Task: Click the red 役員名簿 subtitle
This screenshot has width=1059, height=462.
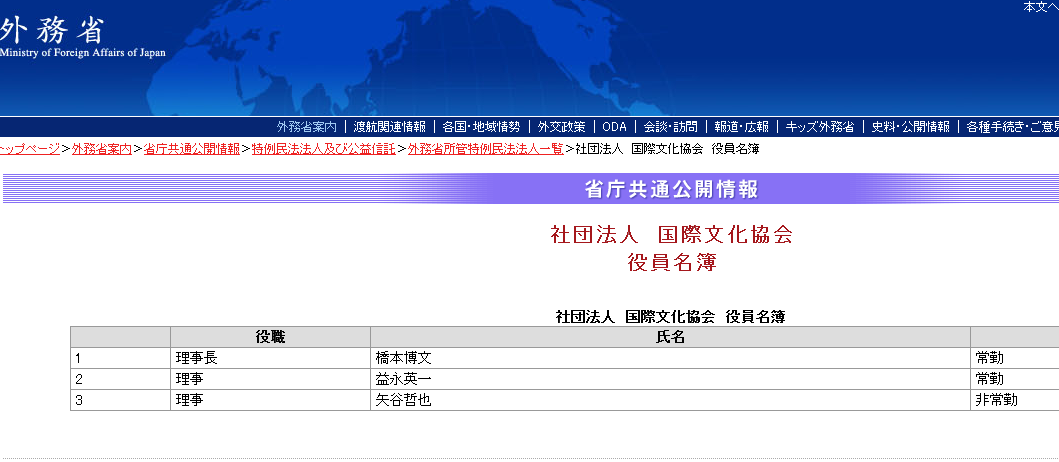Action: [x=671, y=263]
